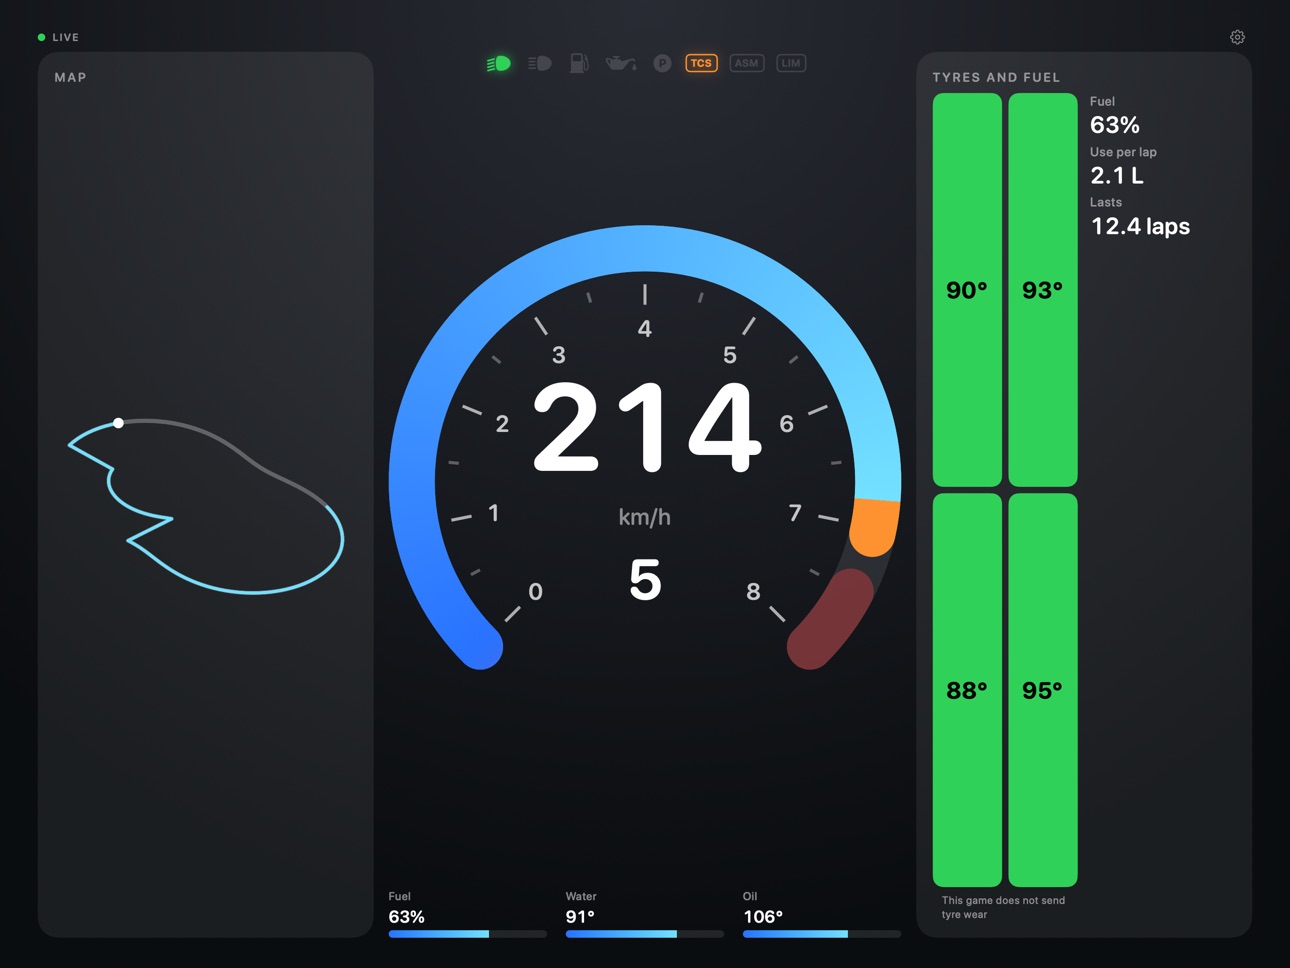Click the fuel pump warning icon
This screenshot has width=1290, height=968.
click(579, 63)
